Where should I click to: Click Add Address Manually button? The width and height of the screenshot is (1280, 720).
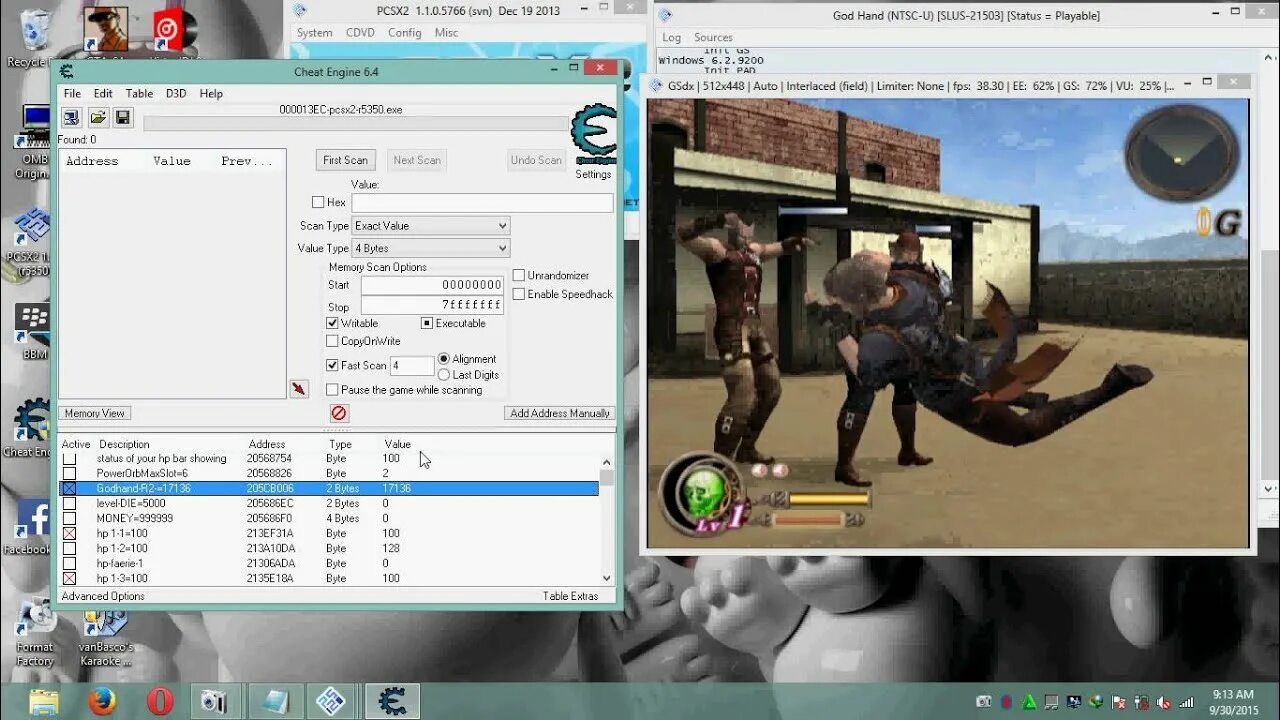pyautogui.click(x=560, y=413)
